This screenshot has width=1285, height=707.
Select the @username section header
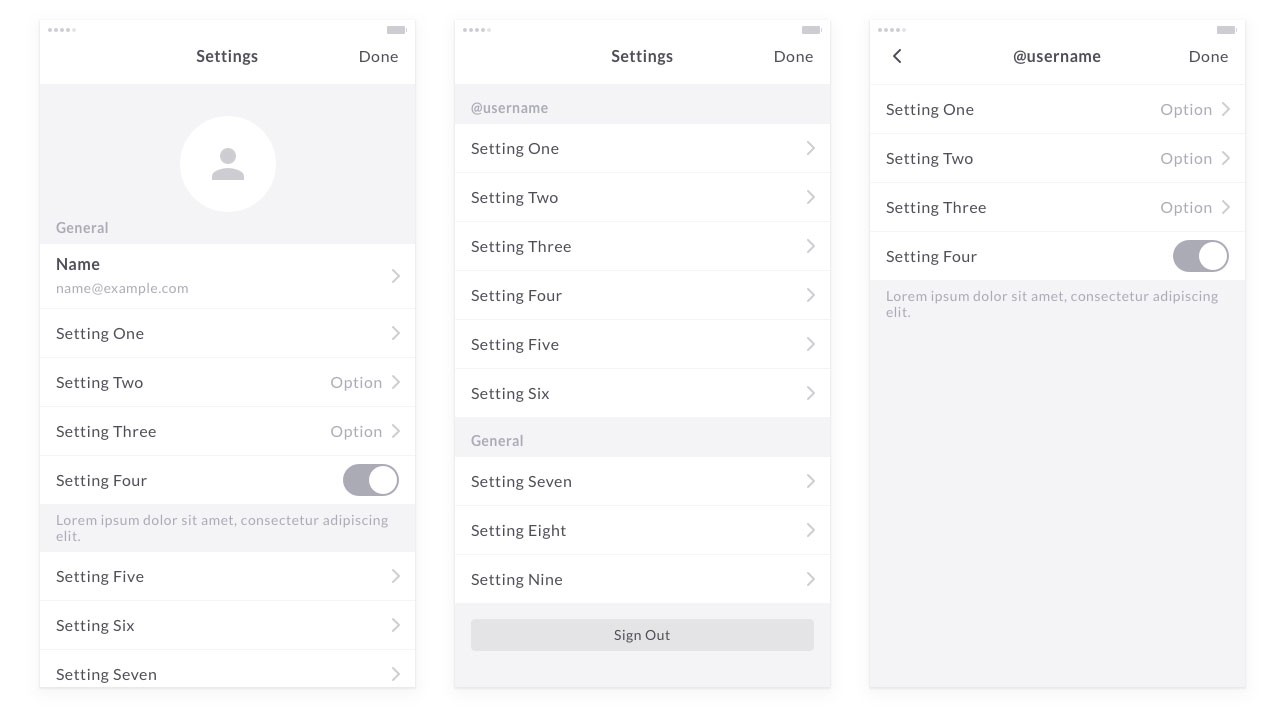click(x=510, y=108)
